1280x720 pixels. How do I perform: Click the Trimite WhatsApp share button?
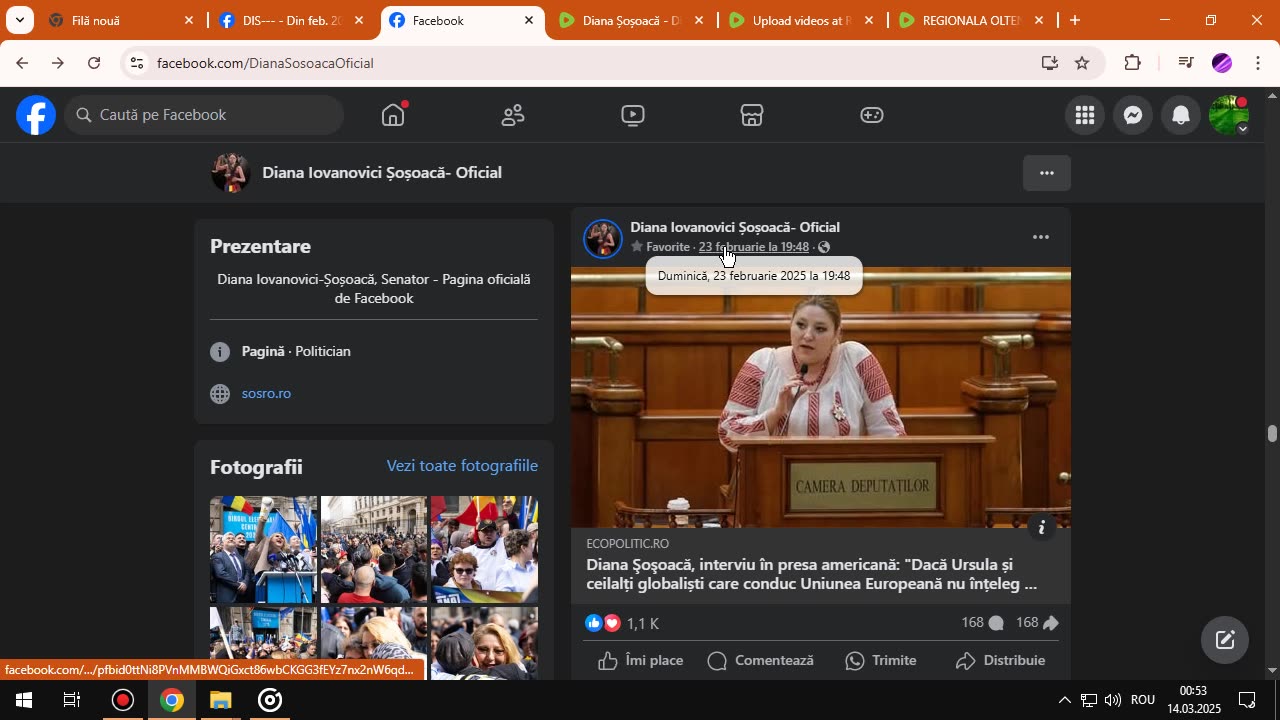pyautogui.click(x=881, y=660)
